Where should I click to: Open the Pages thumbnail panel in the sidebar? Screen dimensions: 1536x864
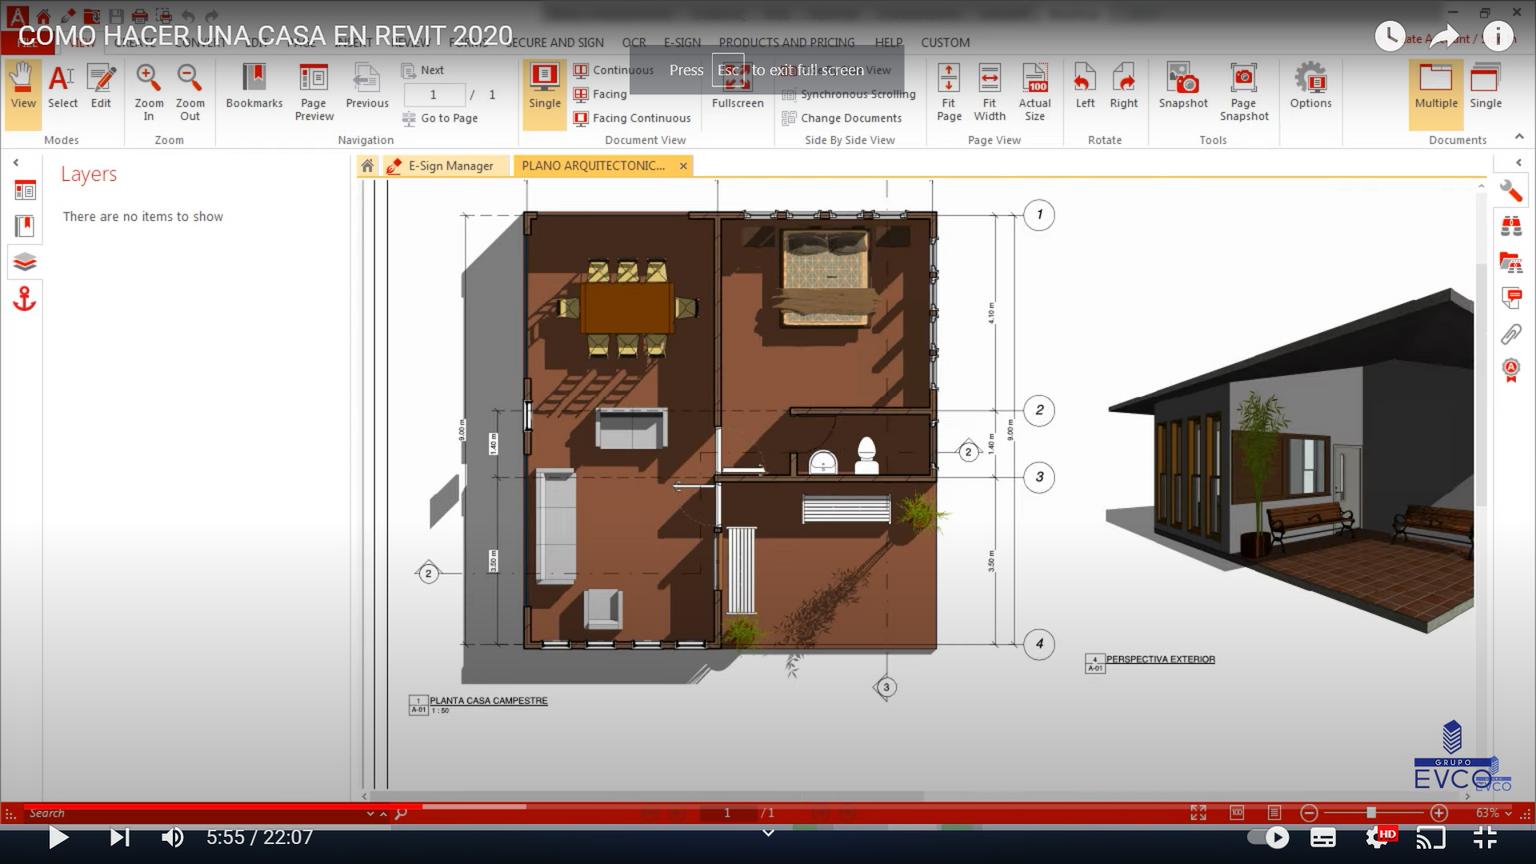[24, 190]
